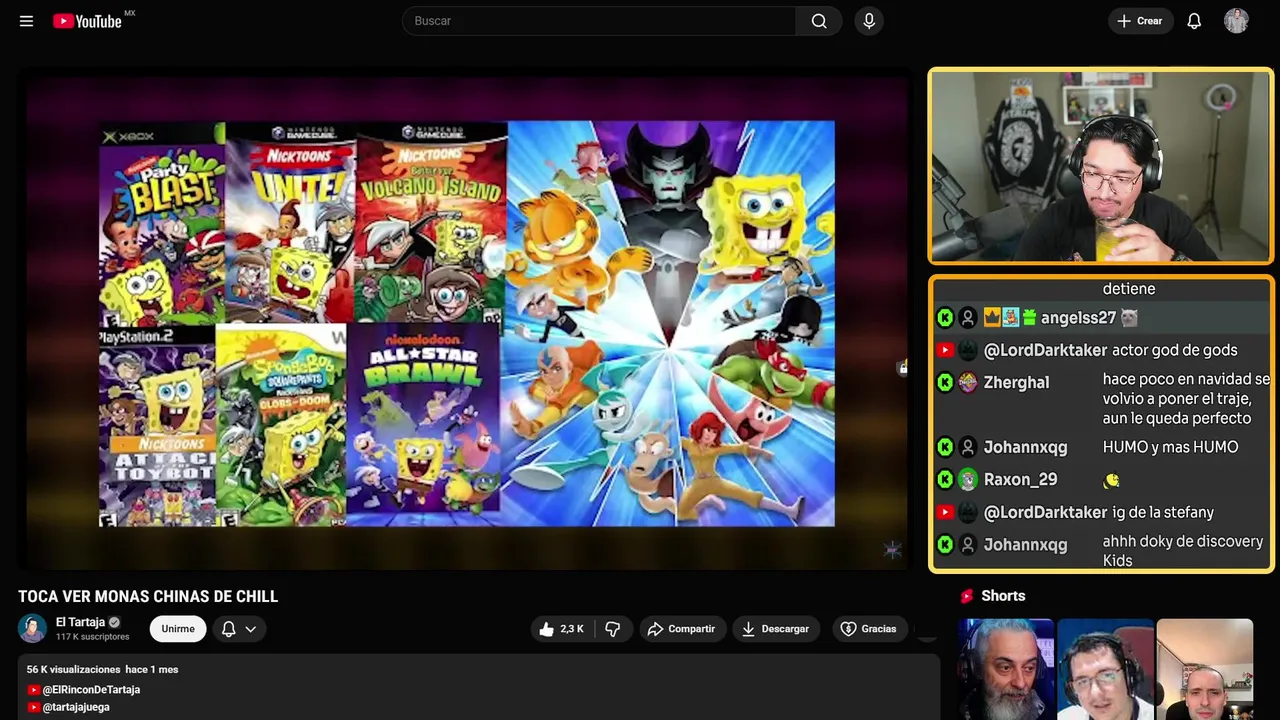Click the Kick icon beside Raxon_29

pyautogui.click(x=945, y=479)
